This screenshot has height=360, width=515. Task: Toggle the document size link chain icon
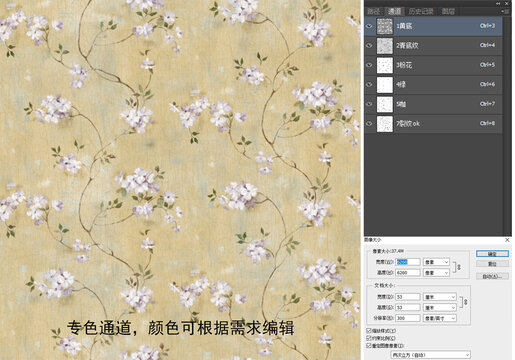tap(465, 302)
